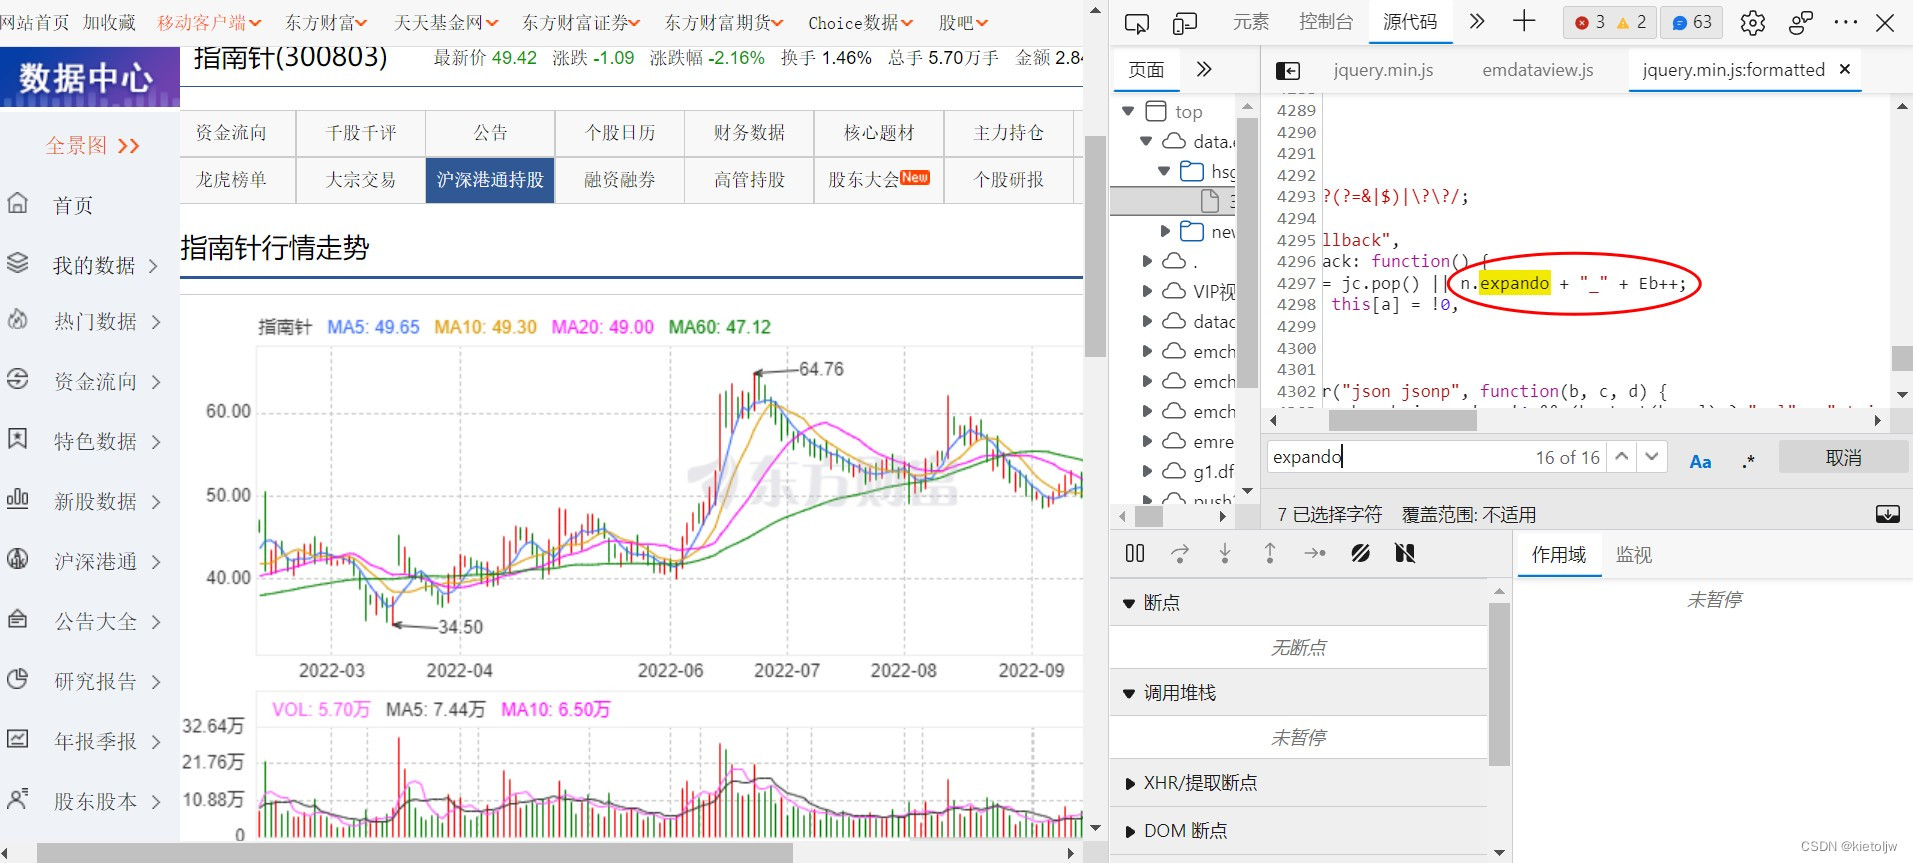
Task: Open the 龙虎榜单 stock tab
Action: point(231,180)
